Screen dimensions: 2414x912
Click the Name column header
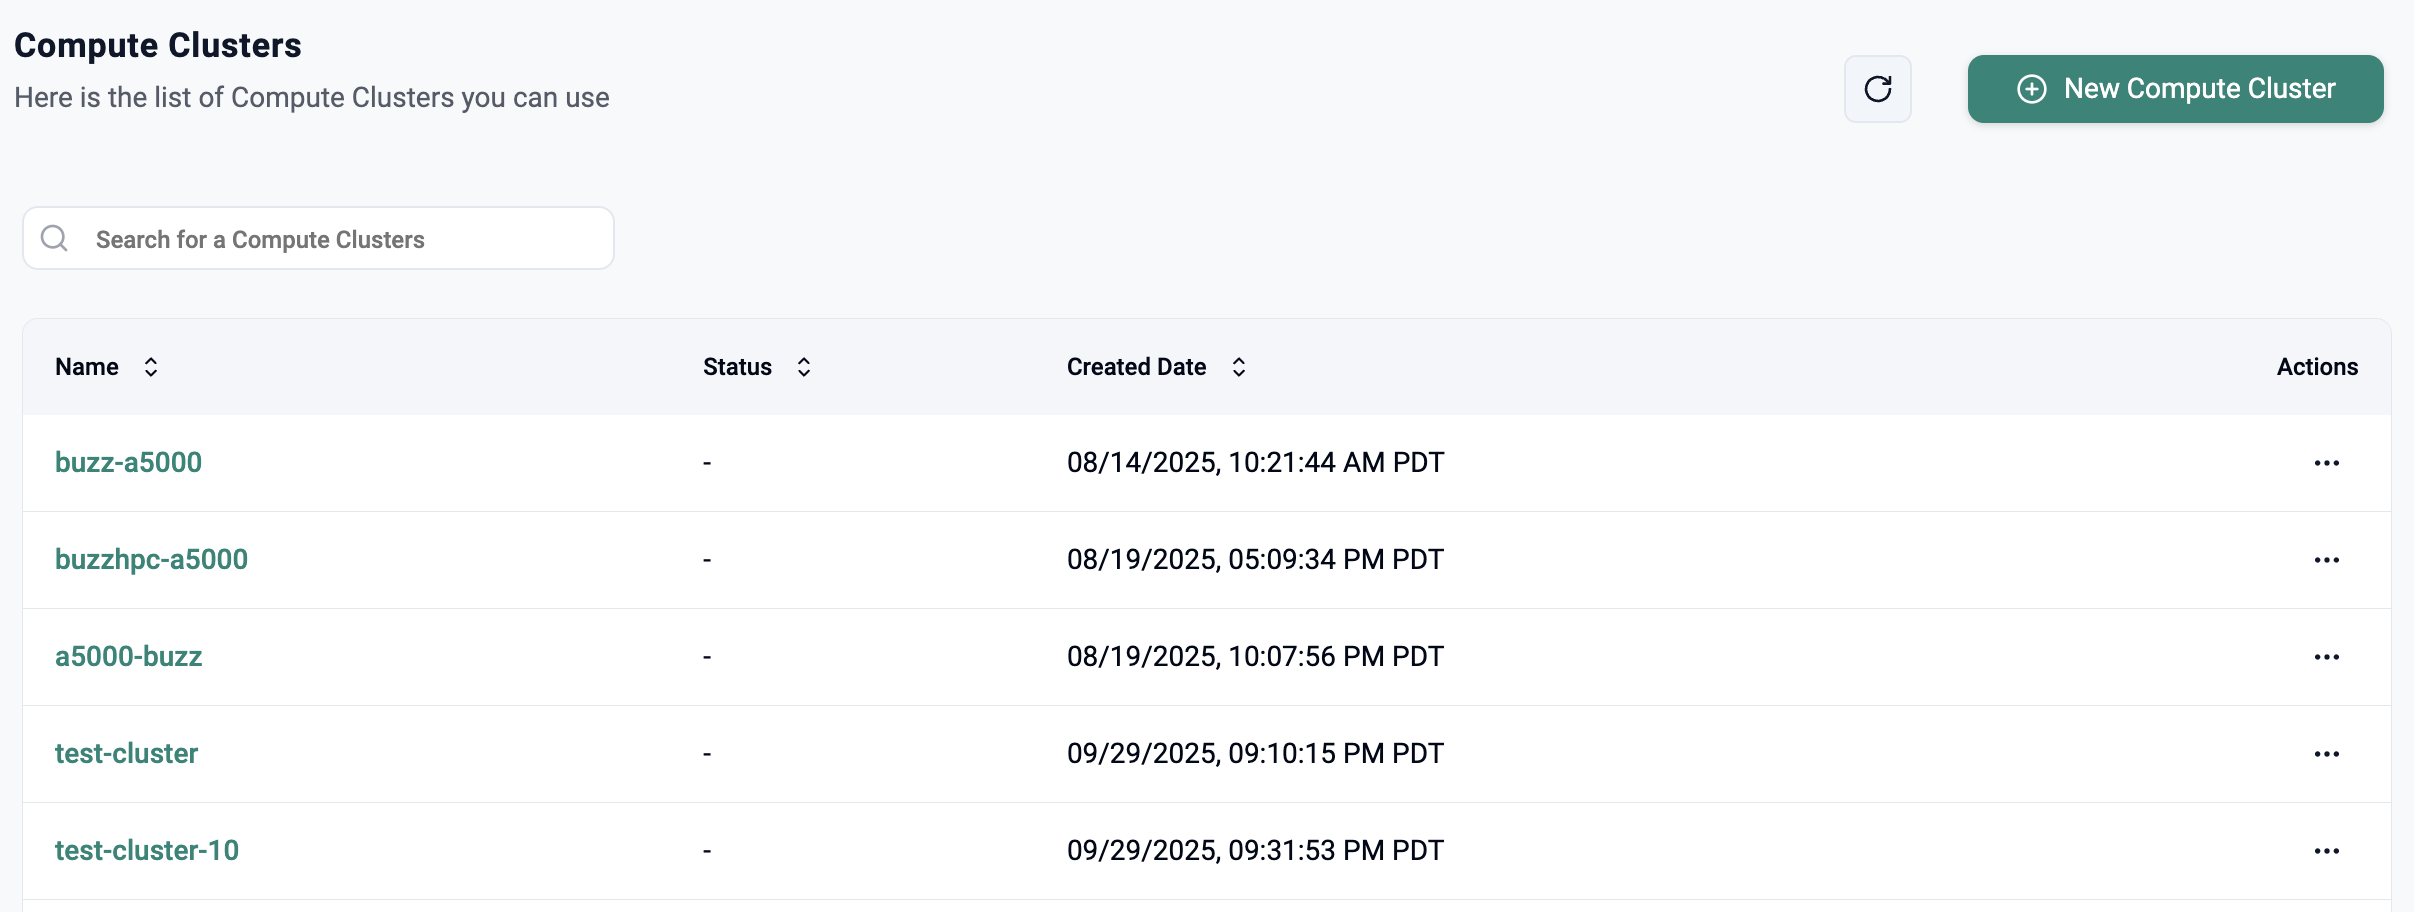87,367
